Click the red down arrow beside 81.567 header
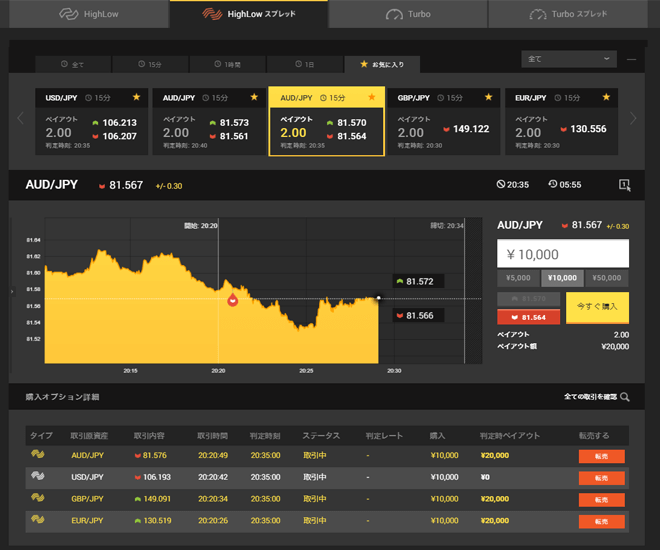Screen dimensions: 660x550 coord(101,186)
